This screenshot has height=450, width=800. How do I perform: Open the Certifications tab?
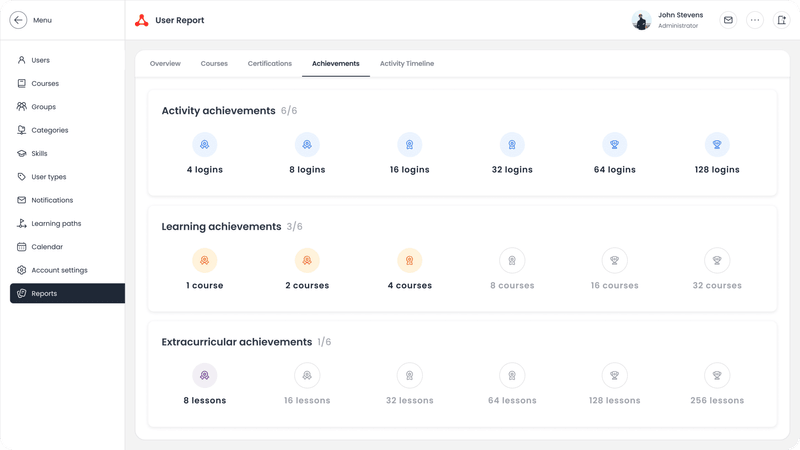(x=270, y=64)
